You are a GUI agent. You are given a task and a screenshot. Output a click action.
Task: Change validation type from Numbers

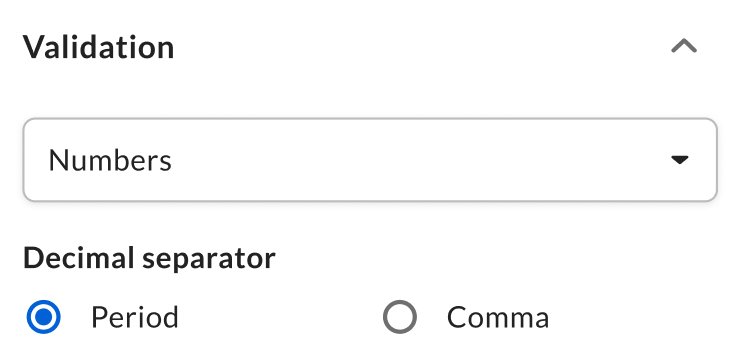[370, 160]
